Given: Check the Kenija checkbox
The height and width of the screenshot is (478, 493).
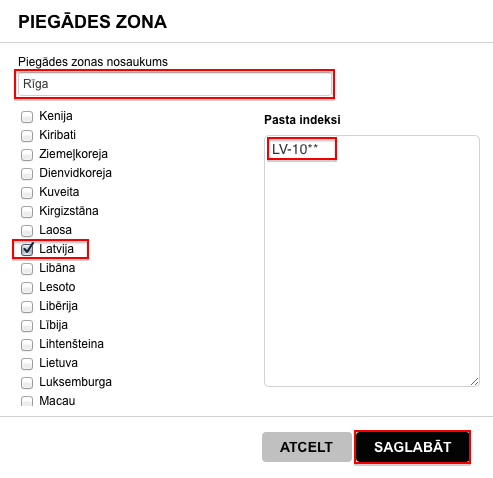Looking at the screenshot, I should 27,117.
